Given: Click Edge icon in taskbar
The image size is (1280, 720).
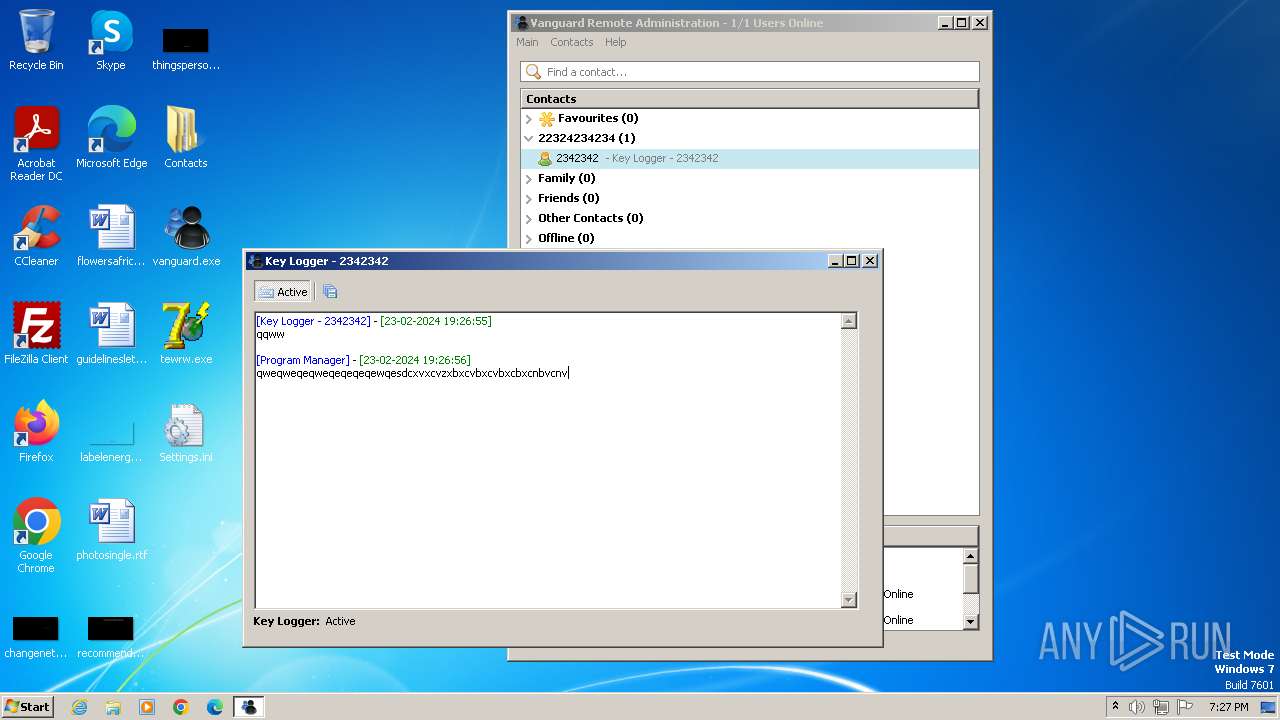Looking at the screenshot, I should tap(215, 707).
